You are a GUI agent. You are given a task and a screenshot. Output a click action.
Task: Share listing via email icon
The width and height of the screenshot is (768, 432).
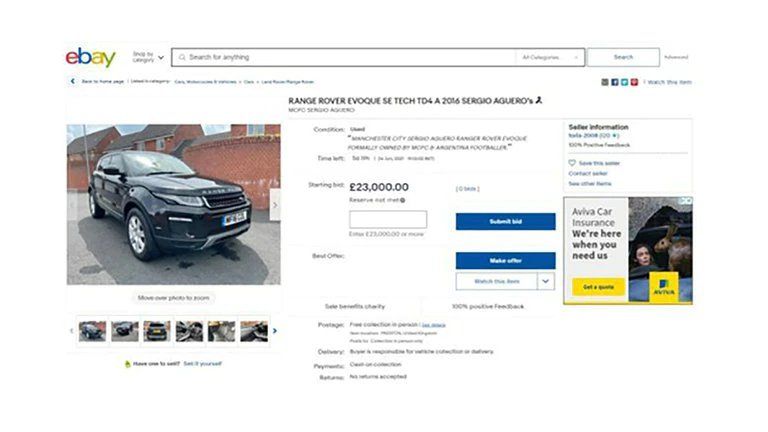click(605, 82)
